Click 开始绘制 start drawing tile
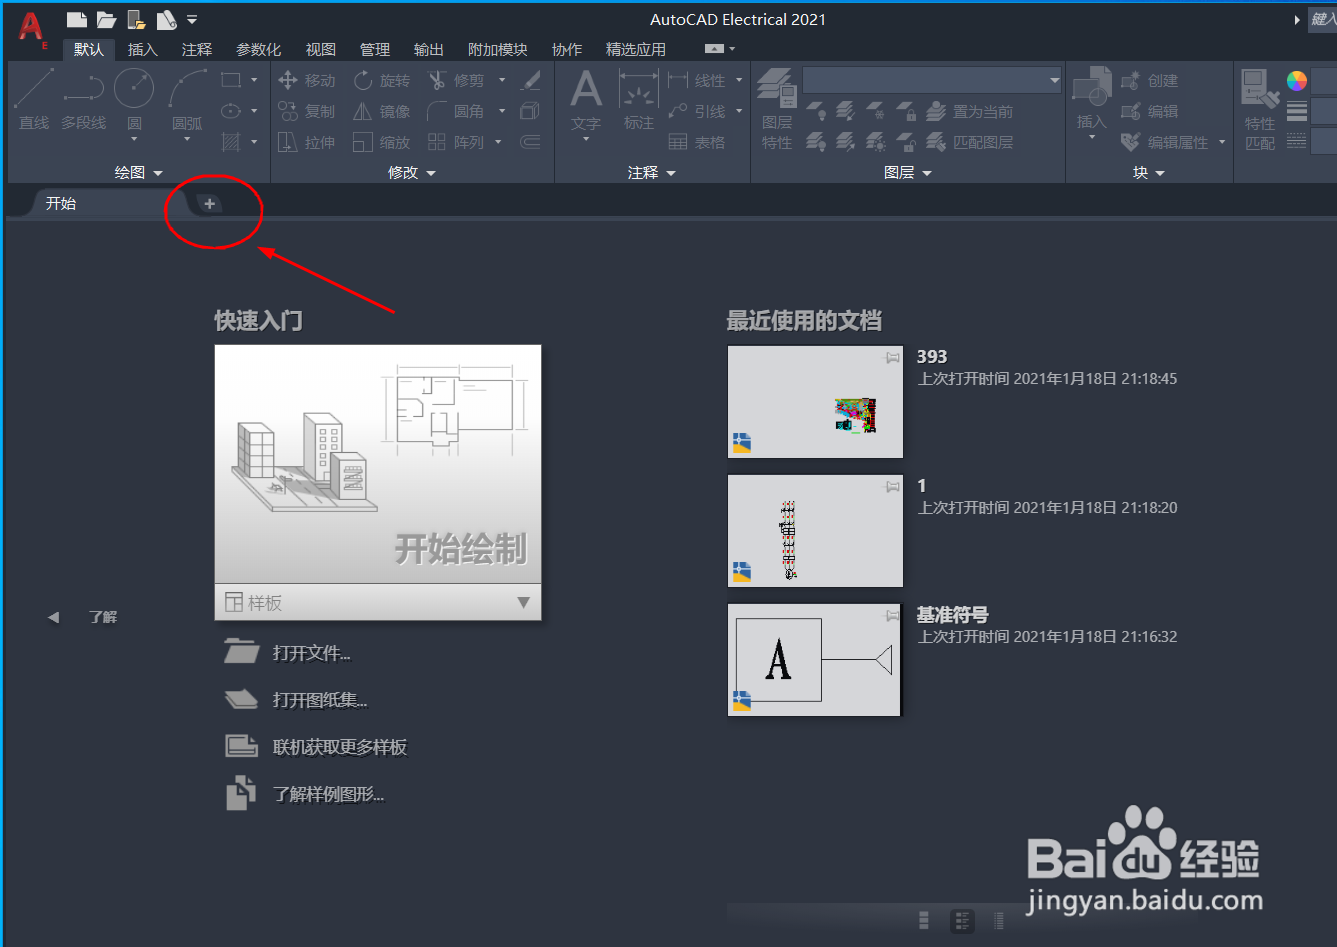1337x947 pixels. click(378, 464)
